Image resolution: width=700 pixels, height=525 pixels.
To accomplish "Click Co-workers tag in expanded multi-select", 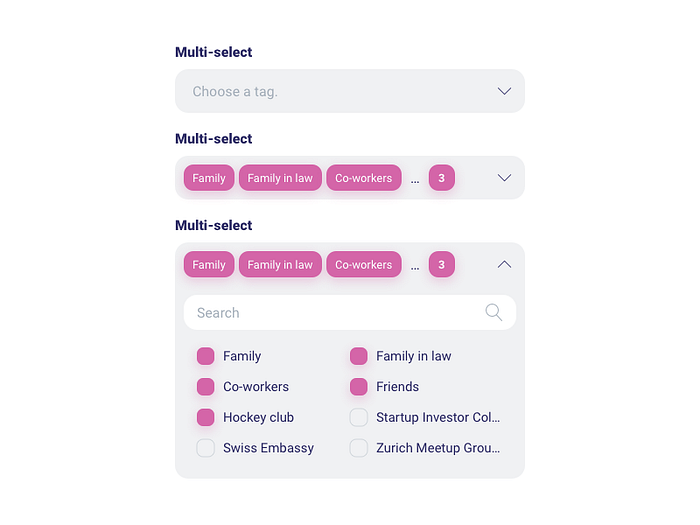I will (364, 264).
